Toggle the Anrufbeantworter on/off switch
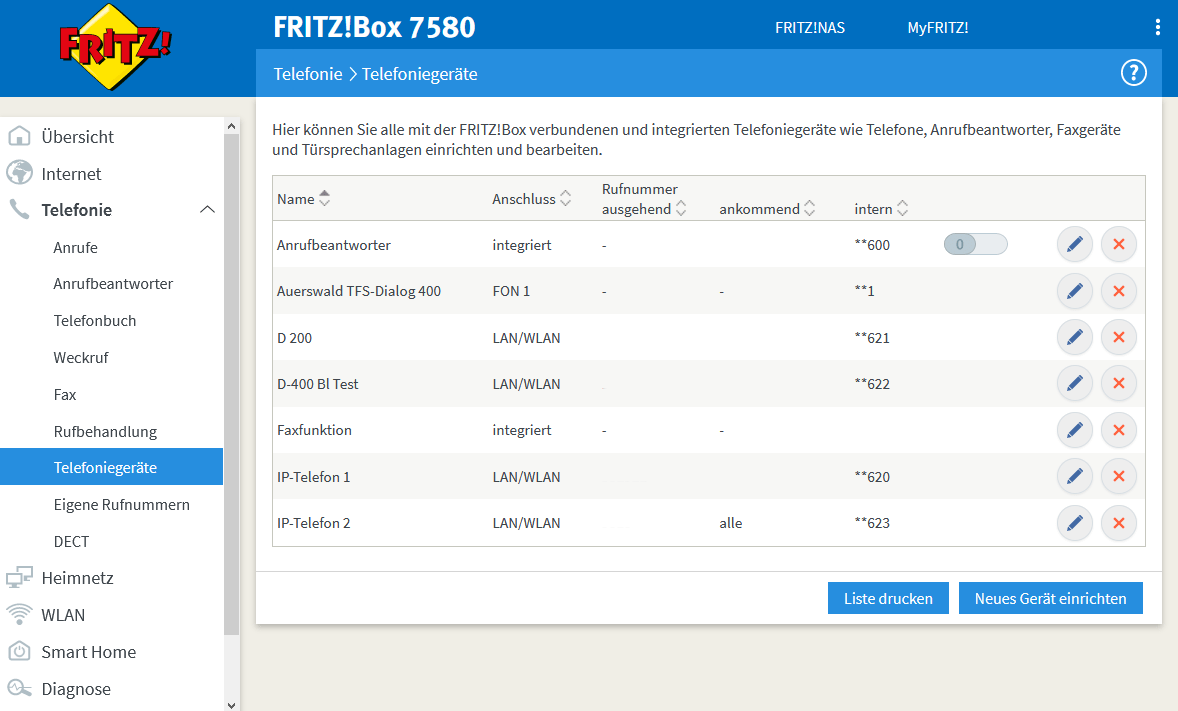This screenshot has width=1178, height=711. [975, 244]
